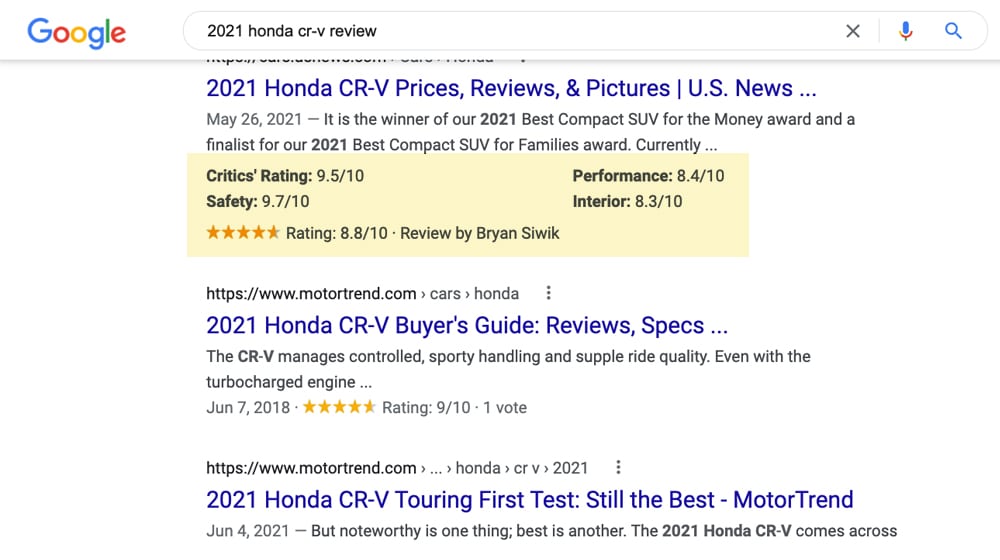Open the MotorTrend 2021 Honda CR-V Buyer's Guide link

467,325
